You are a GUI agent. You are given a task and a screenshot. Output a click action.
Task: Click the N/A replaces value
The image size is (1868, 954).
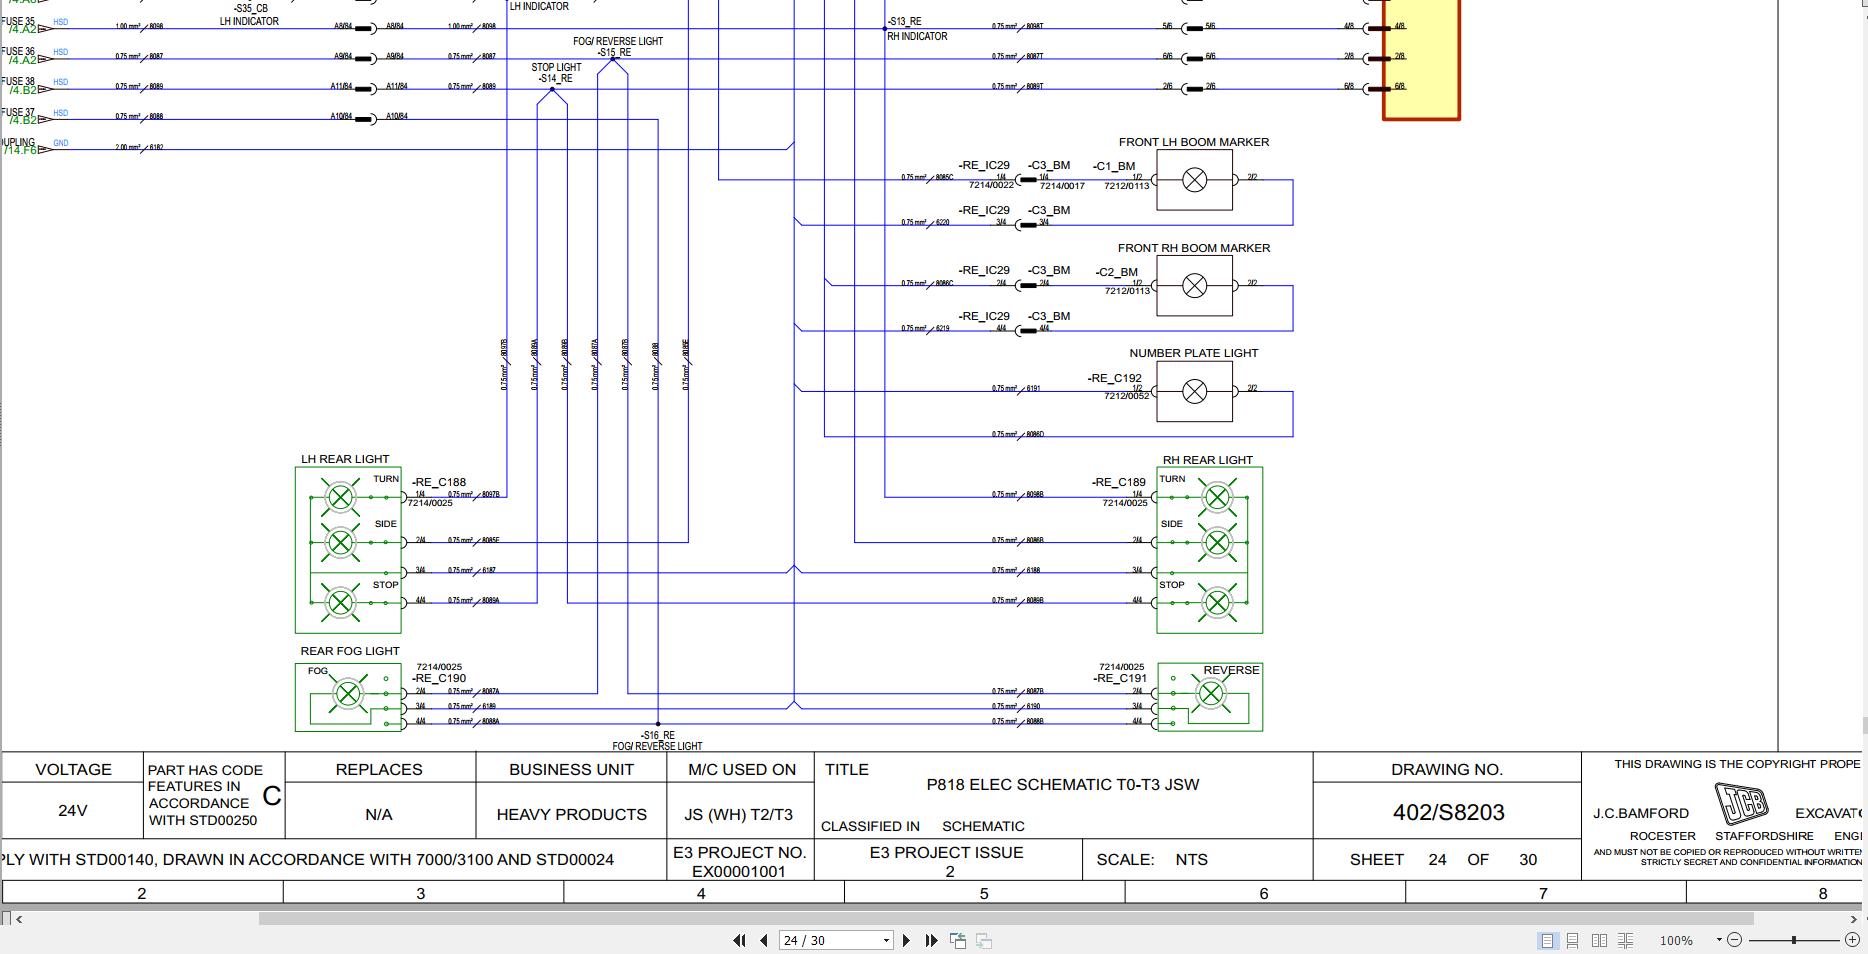pyautogui.click(x=378, y=815)
